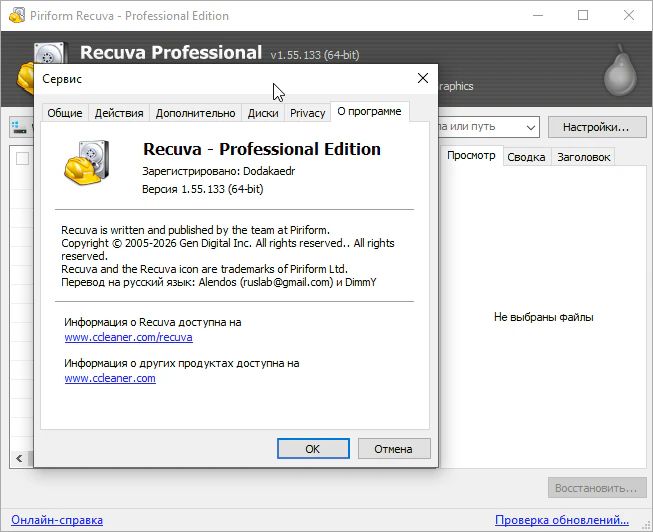The height and width of the screenshot is (532, 653).
Task: Open the www.ccleaner.com link
Action: [x=110, y=378]
